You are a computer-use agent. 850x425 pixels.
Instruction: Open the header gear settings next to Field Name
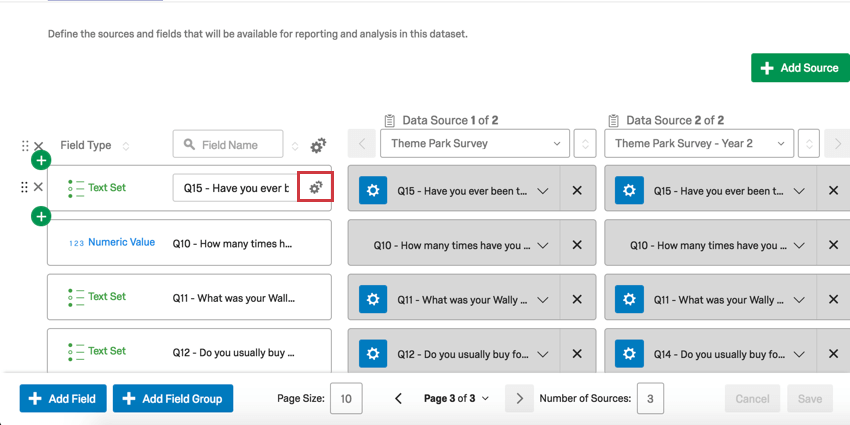[x=318, y=145]
